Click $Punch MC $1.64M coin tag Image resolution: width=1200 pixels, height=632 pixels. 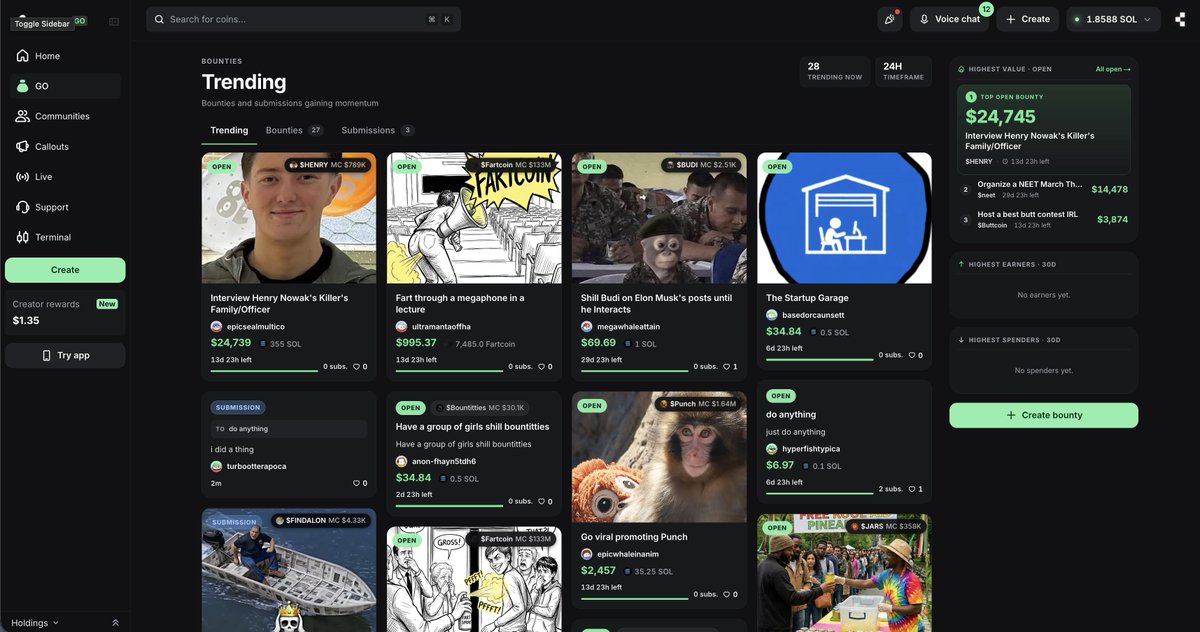[698, 404]
